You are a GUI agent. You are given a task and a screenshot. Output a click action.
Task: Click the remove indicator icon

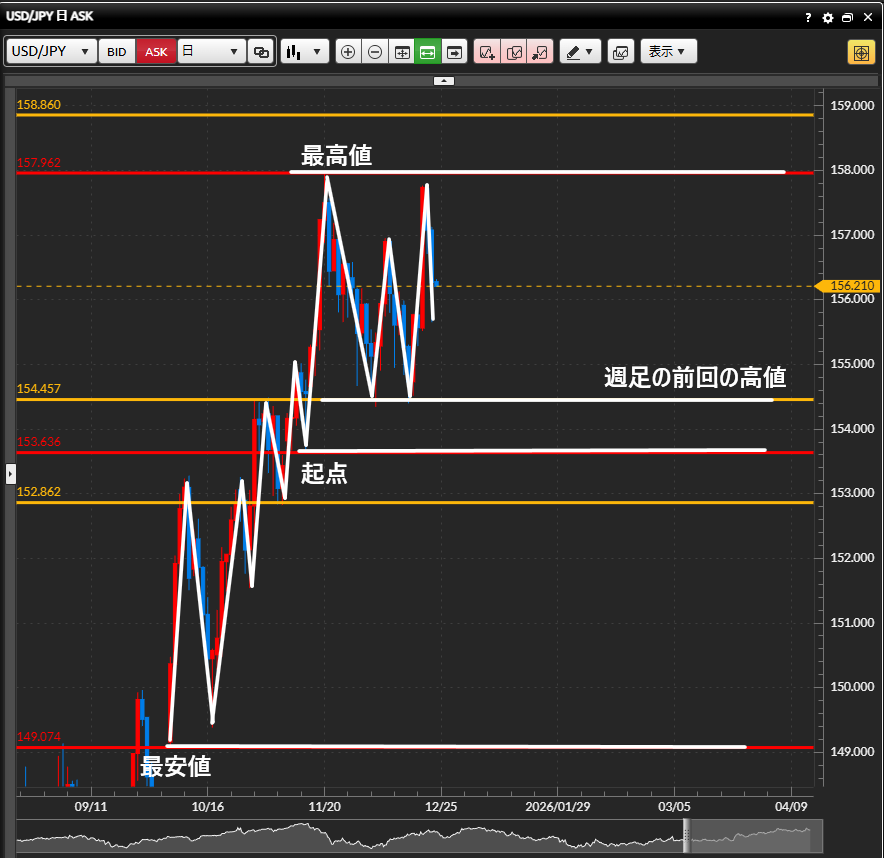(540, 52)
